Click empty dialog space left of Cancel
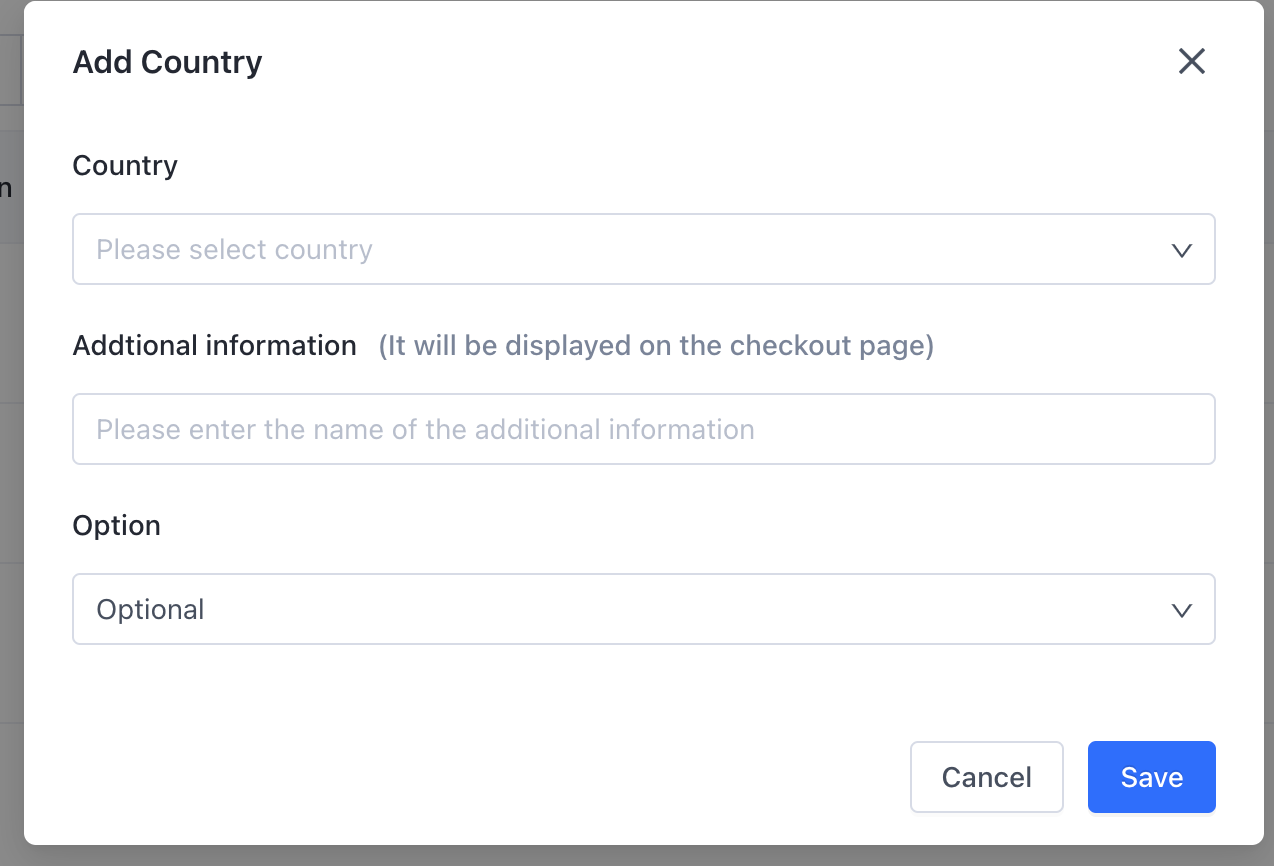 coord(500,777)
